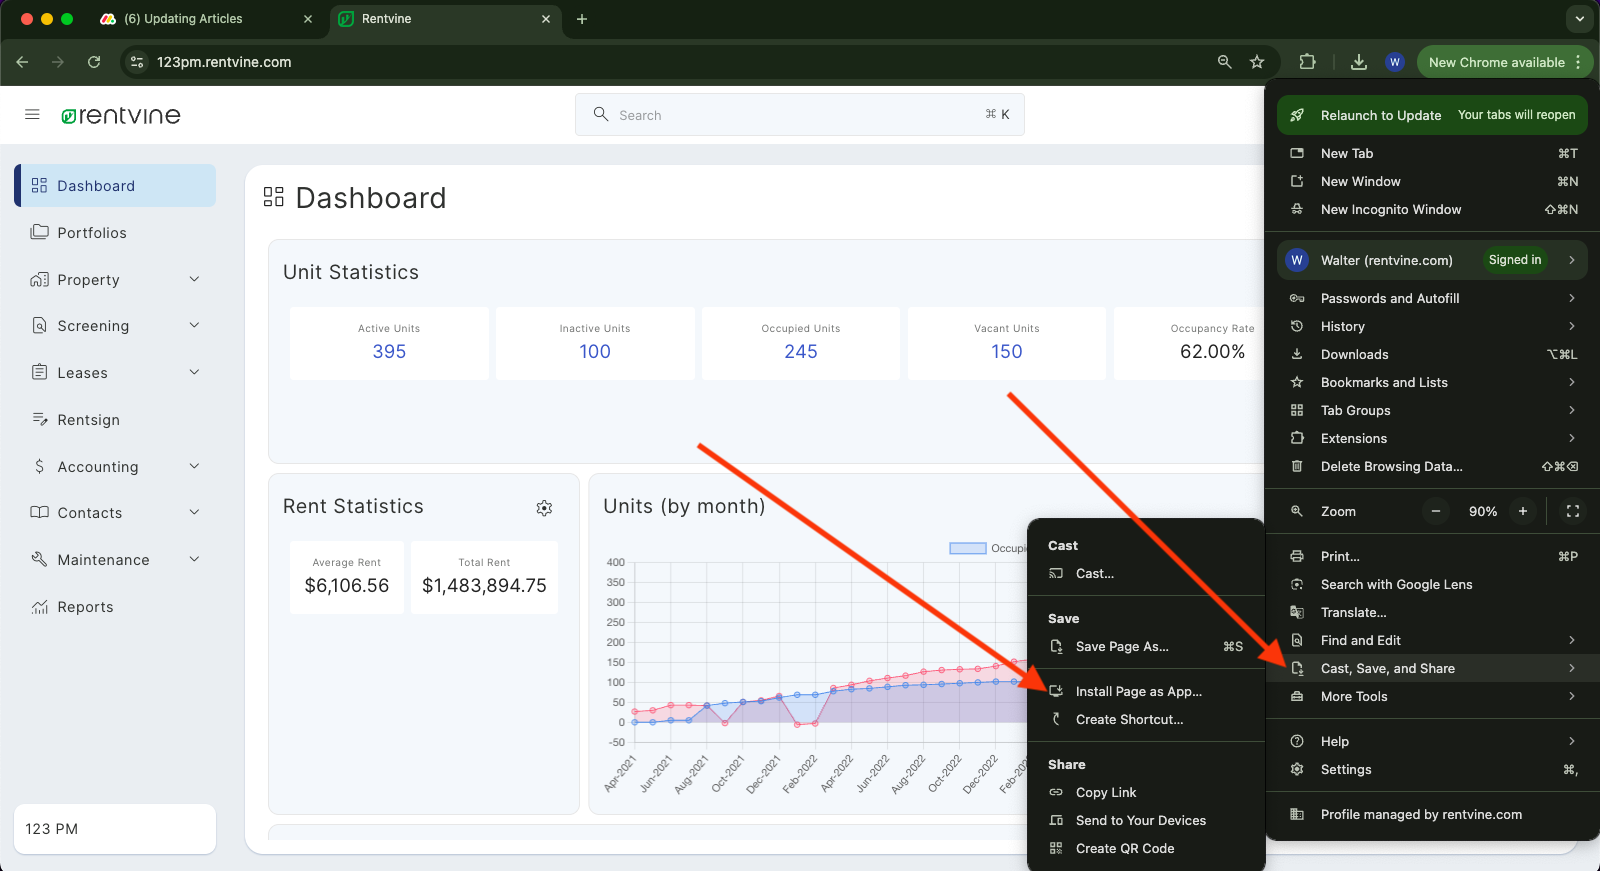Bookmark page with star icon
Image resolution: width=1600 pixels, height=871 pixels.
coord(1257,62)
